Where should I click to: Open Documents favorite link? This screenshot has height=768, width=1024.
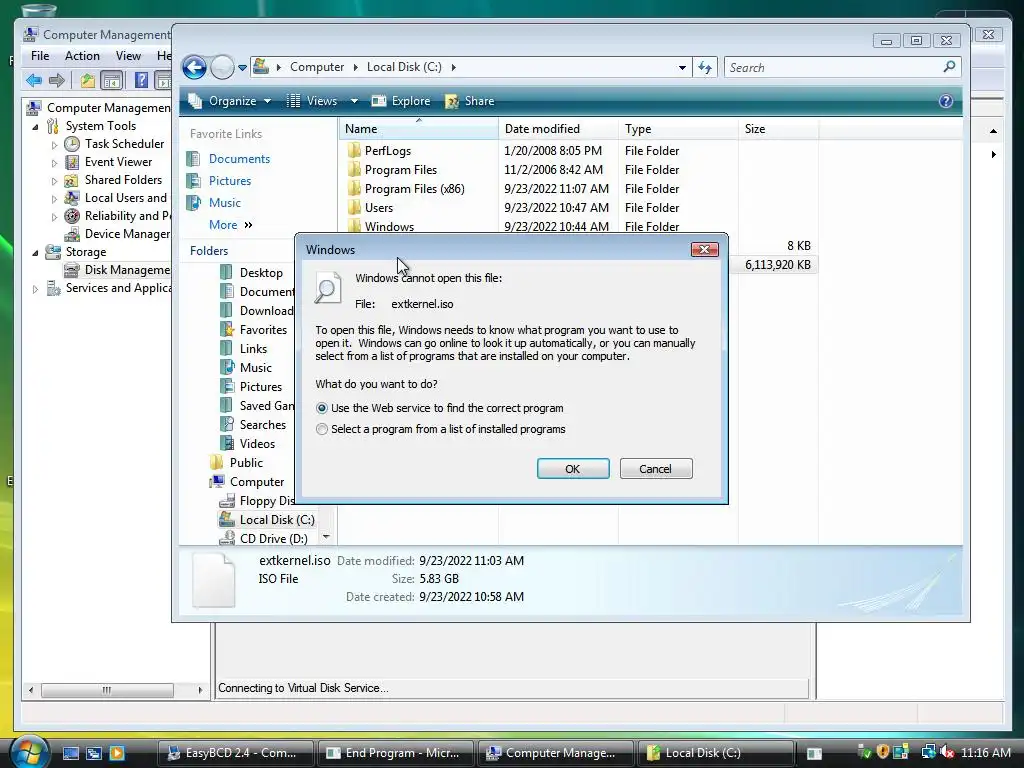coord(239,159)
